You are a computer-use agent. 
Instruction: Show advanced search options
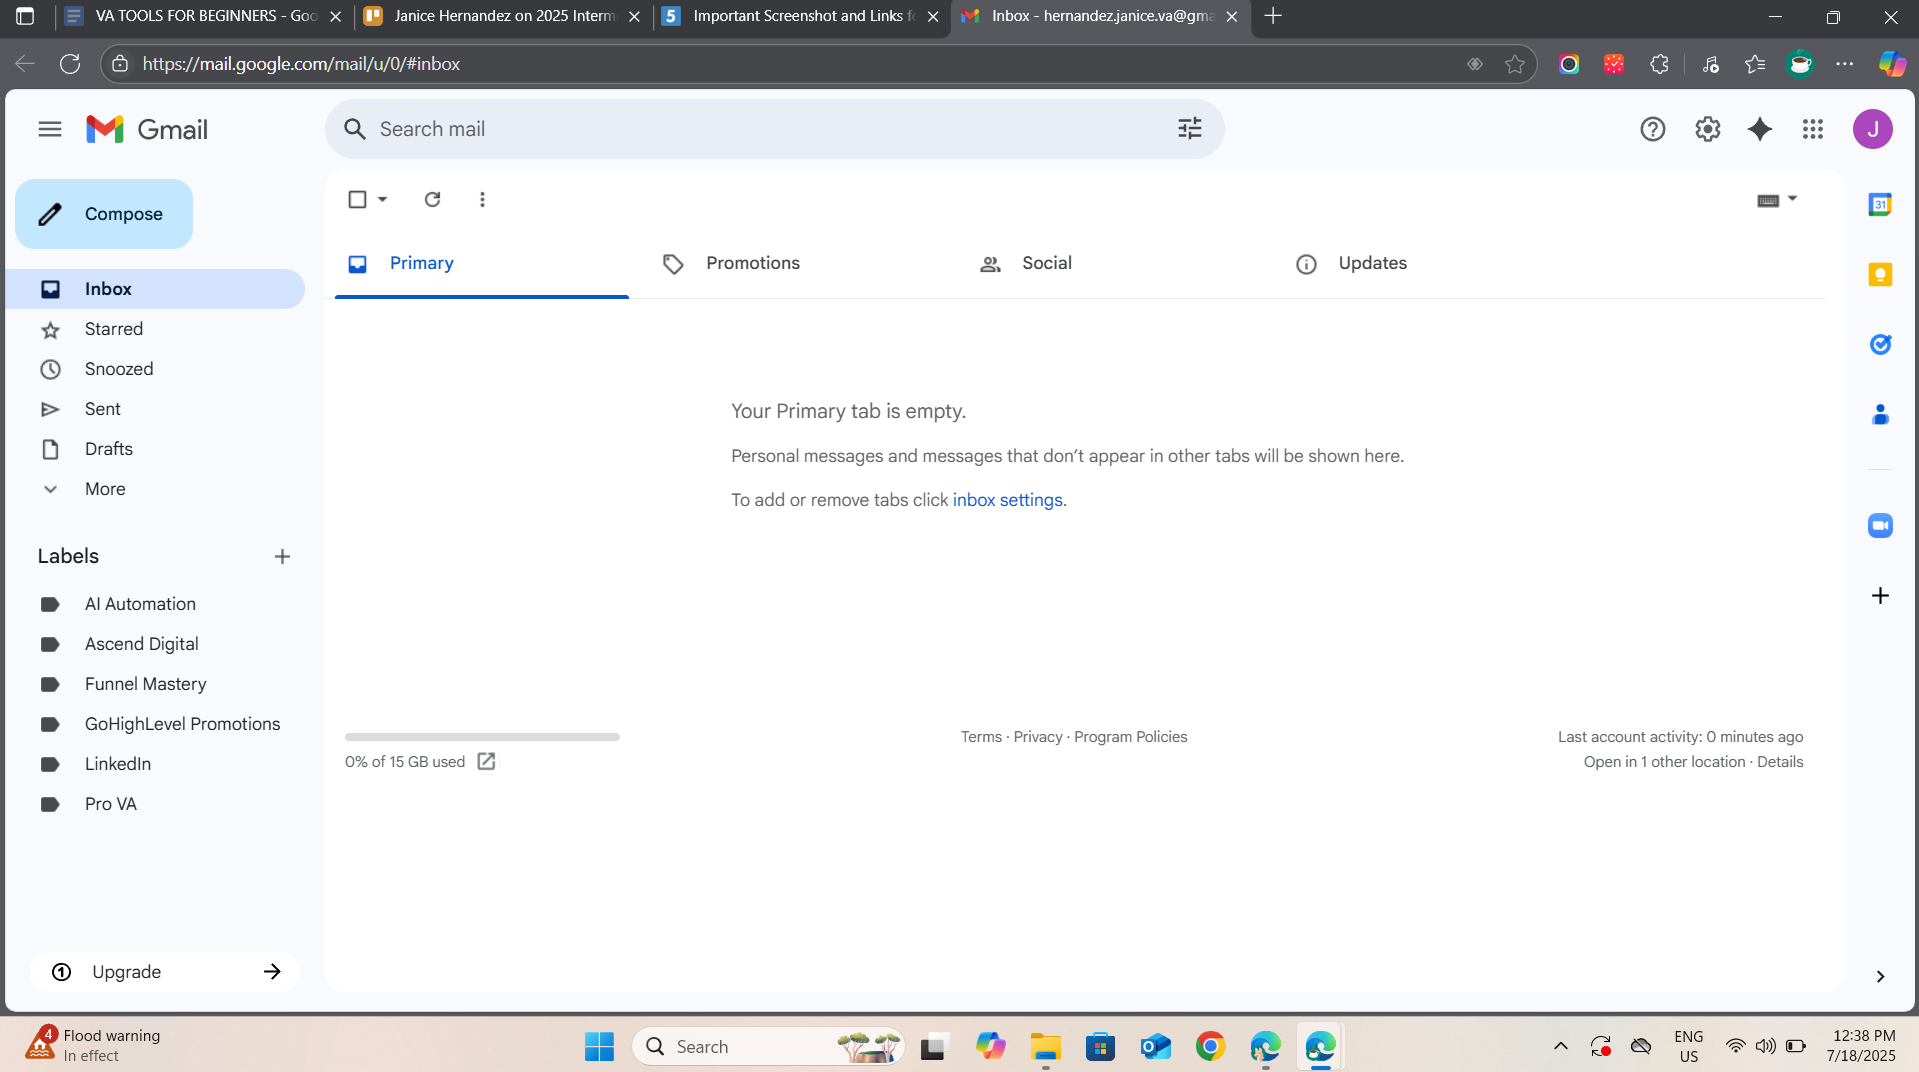pos(1189,129)
